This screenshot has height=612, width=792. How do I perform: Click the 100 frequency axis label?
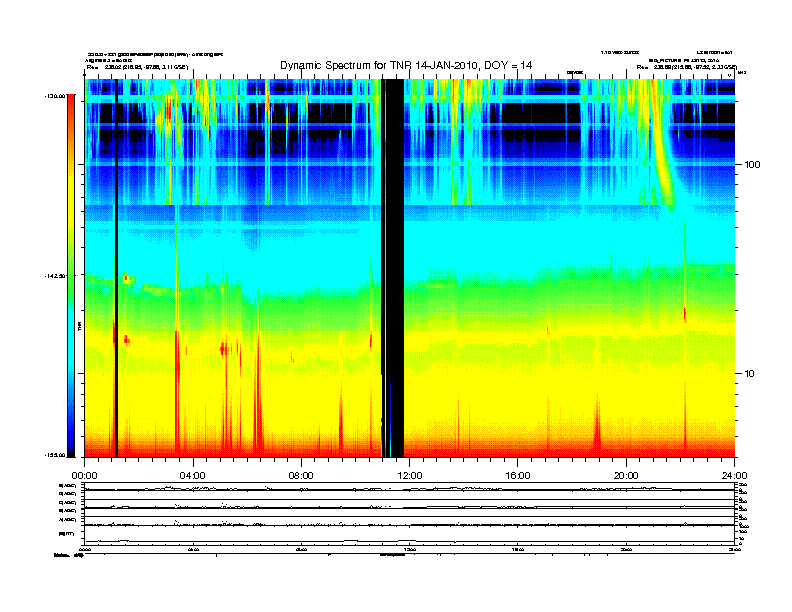752,165
